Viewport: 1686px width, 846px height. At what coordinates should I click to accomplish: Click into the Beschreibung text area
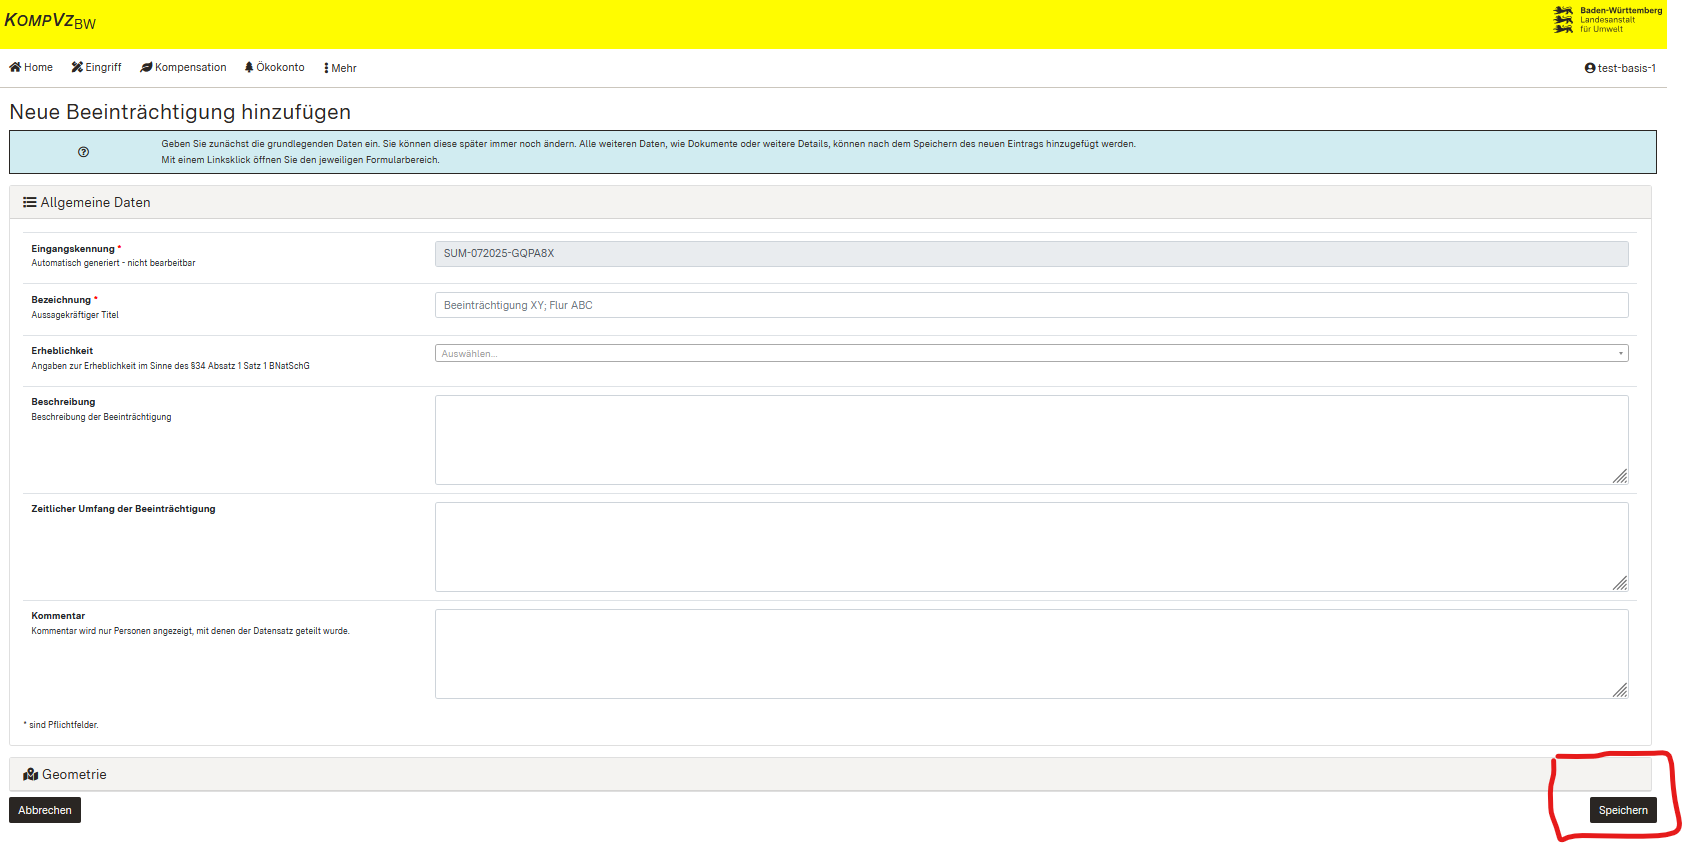click(x=1031, y=440)
